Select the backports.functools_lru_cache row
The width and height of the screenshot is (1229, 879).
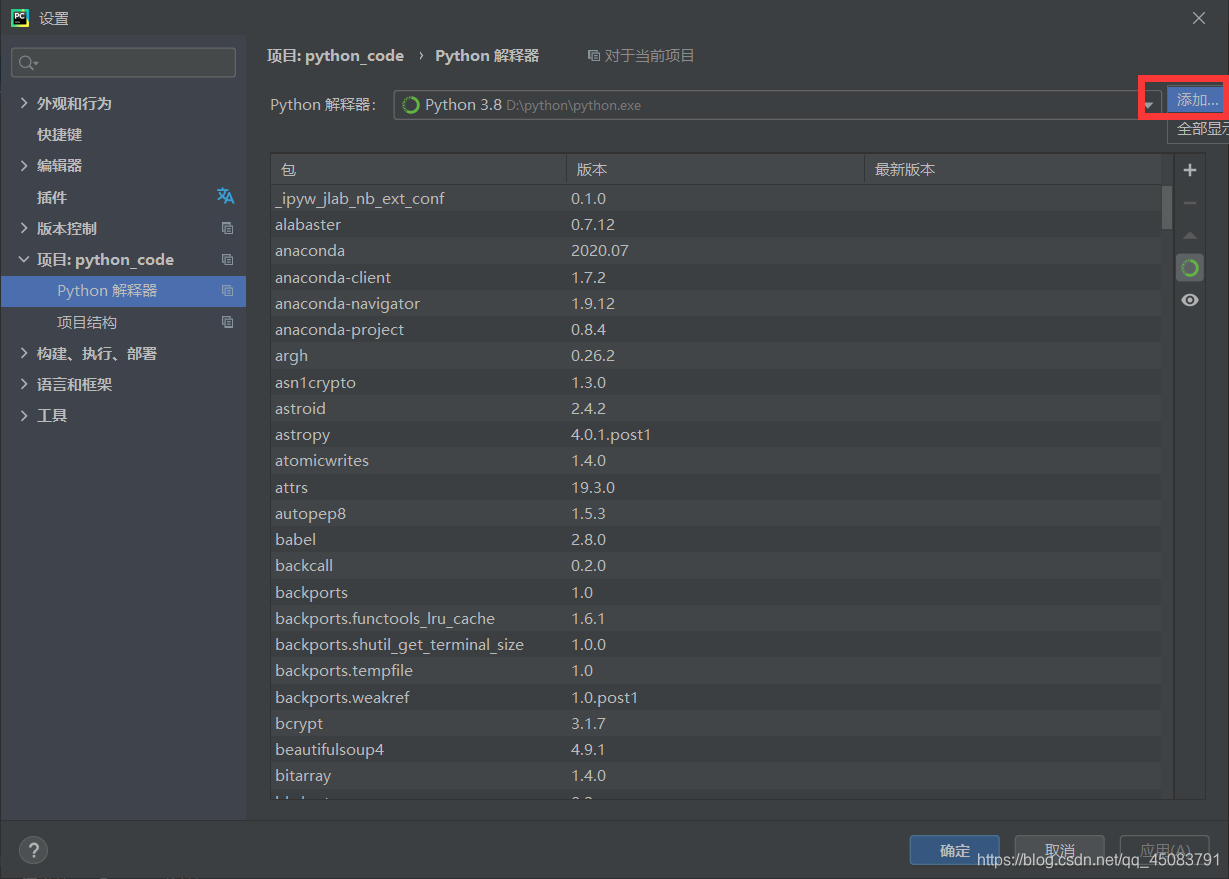click(x=716, y=618)
